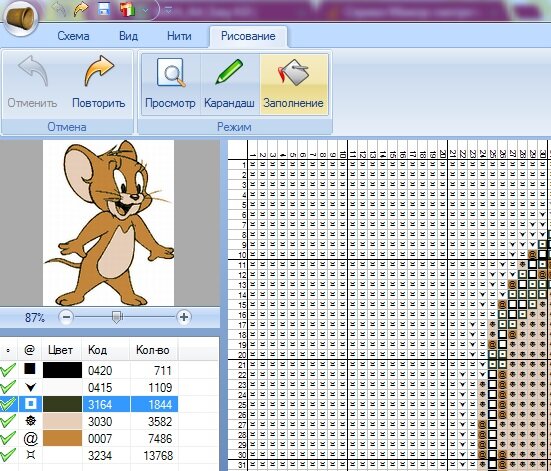Viewport: 551px width, 471px height.
Task: Switch to the Схема tab
Action: point(73,36)
